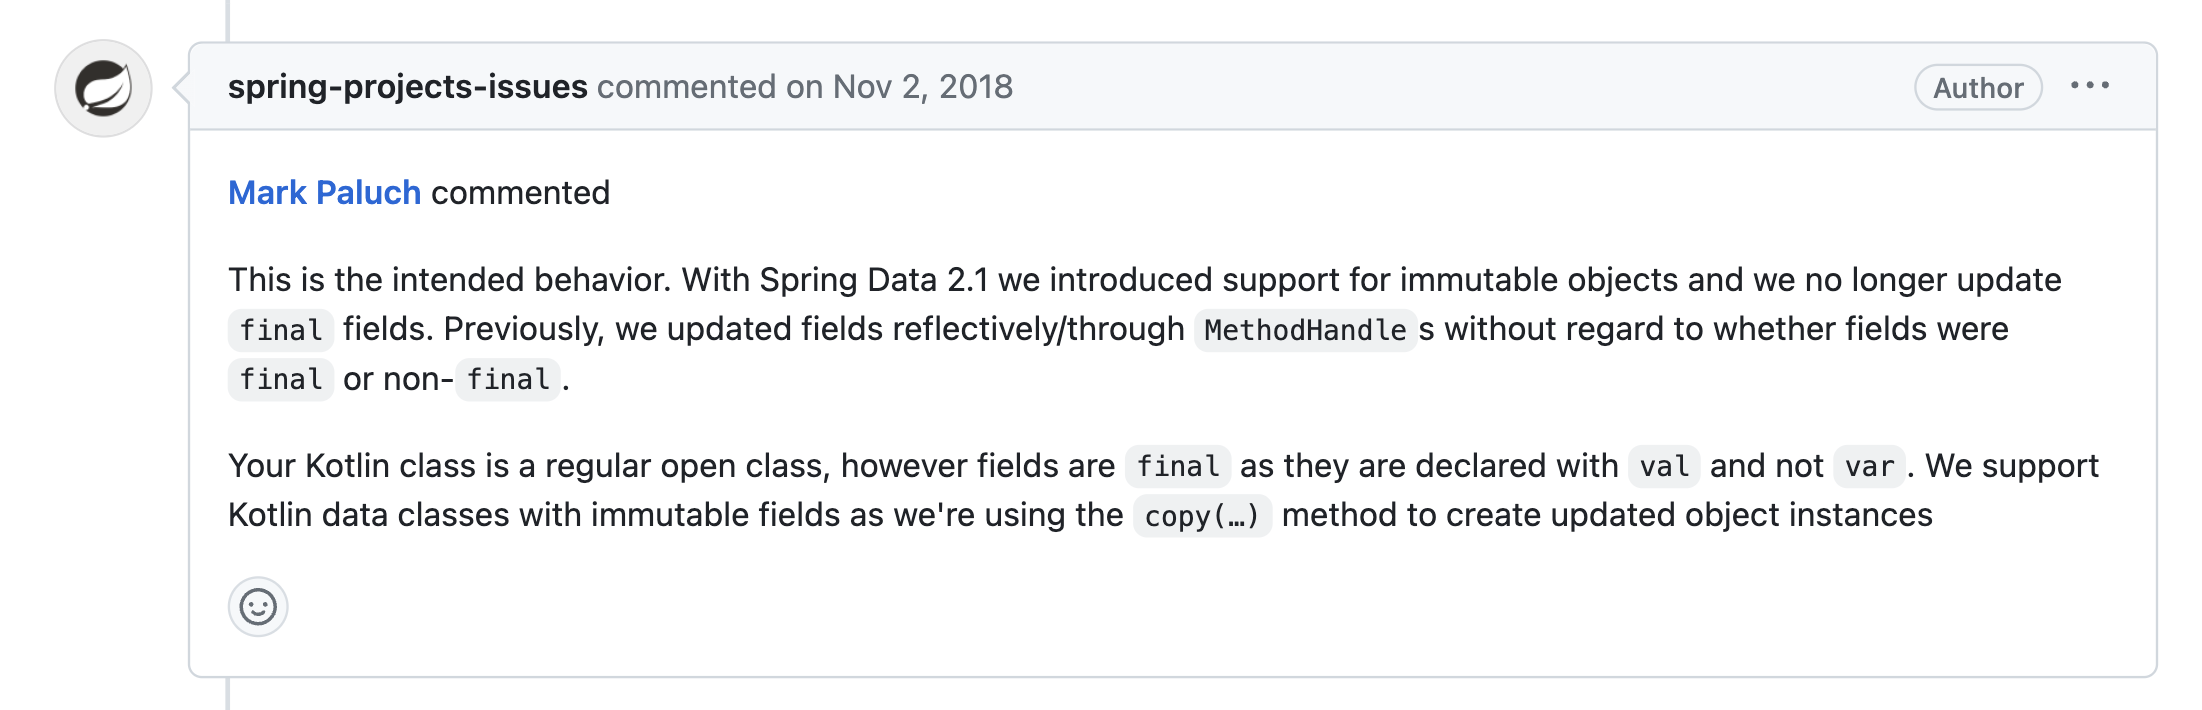This screenshot has width=2202, height=710.
Task: Click final code before 'or non-'
Action: (x=281, y=380)
